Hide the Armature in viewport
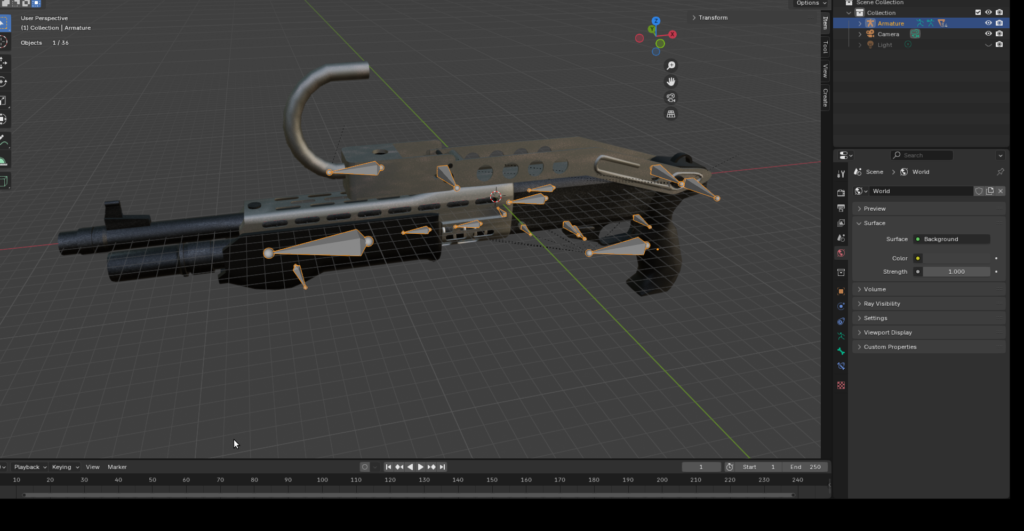The image size is (1024, 531). pos(988,23)
